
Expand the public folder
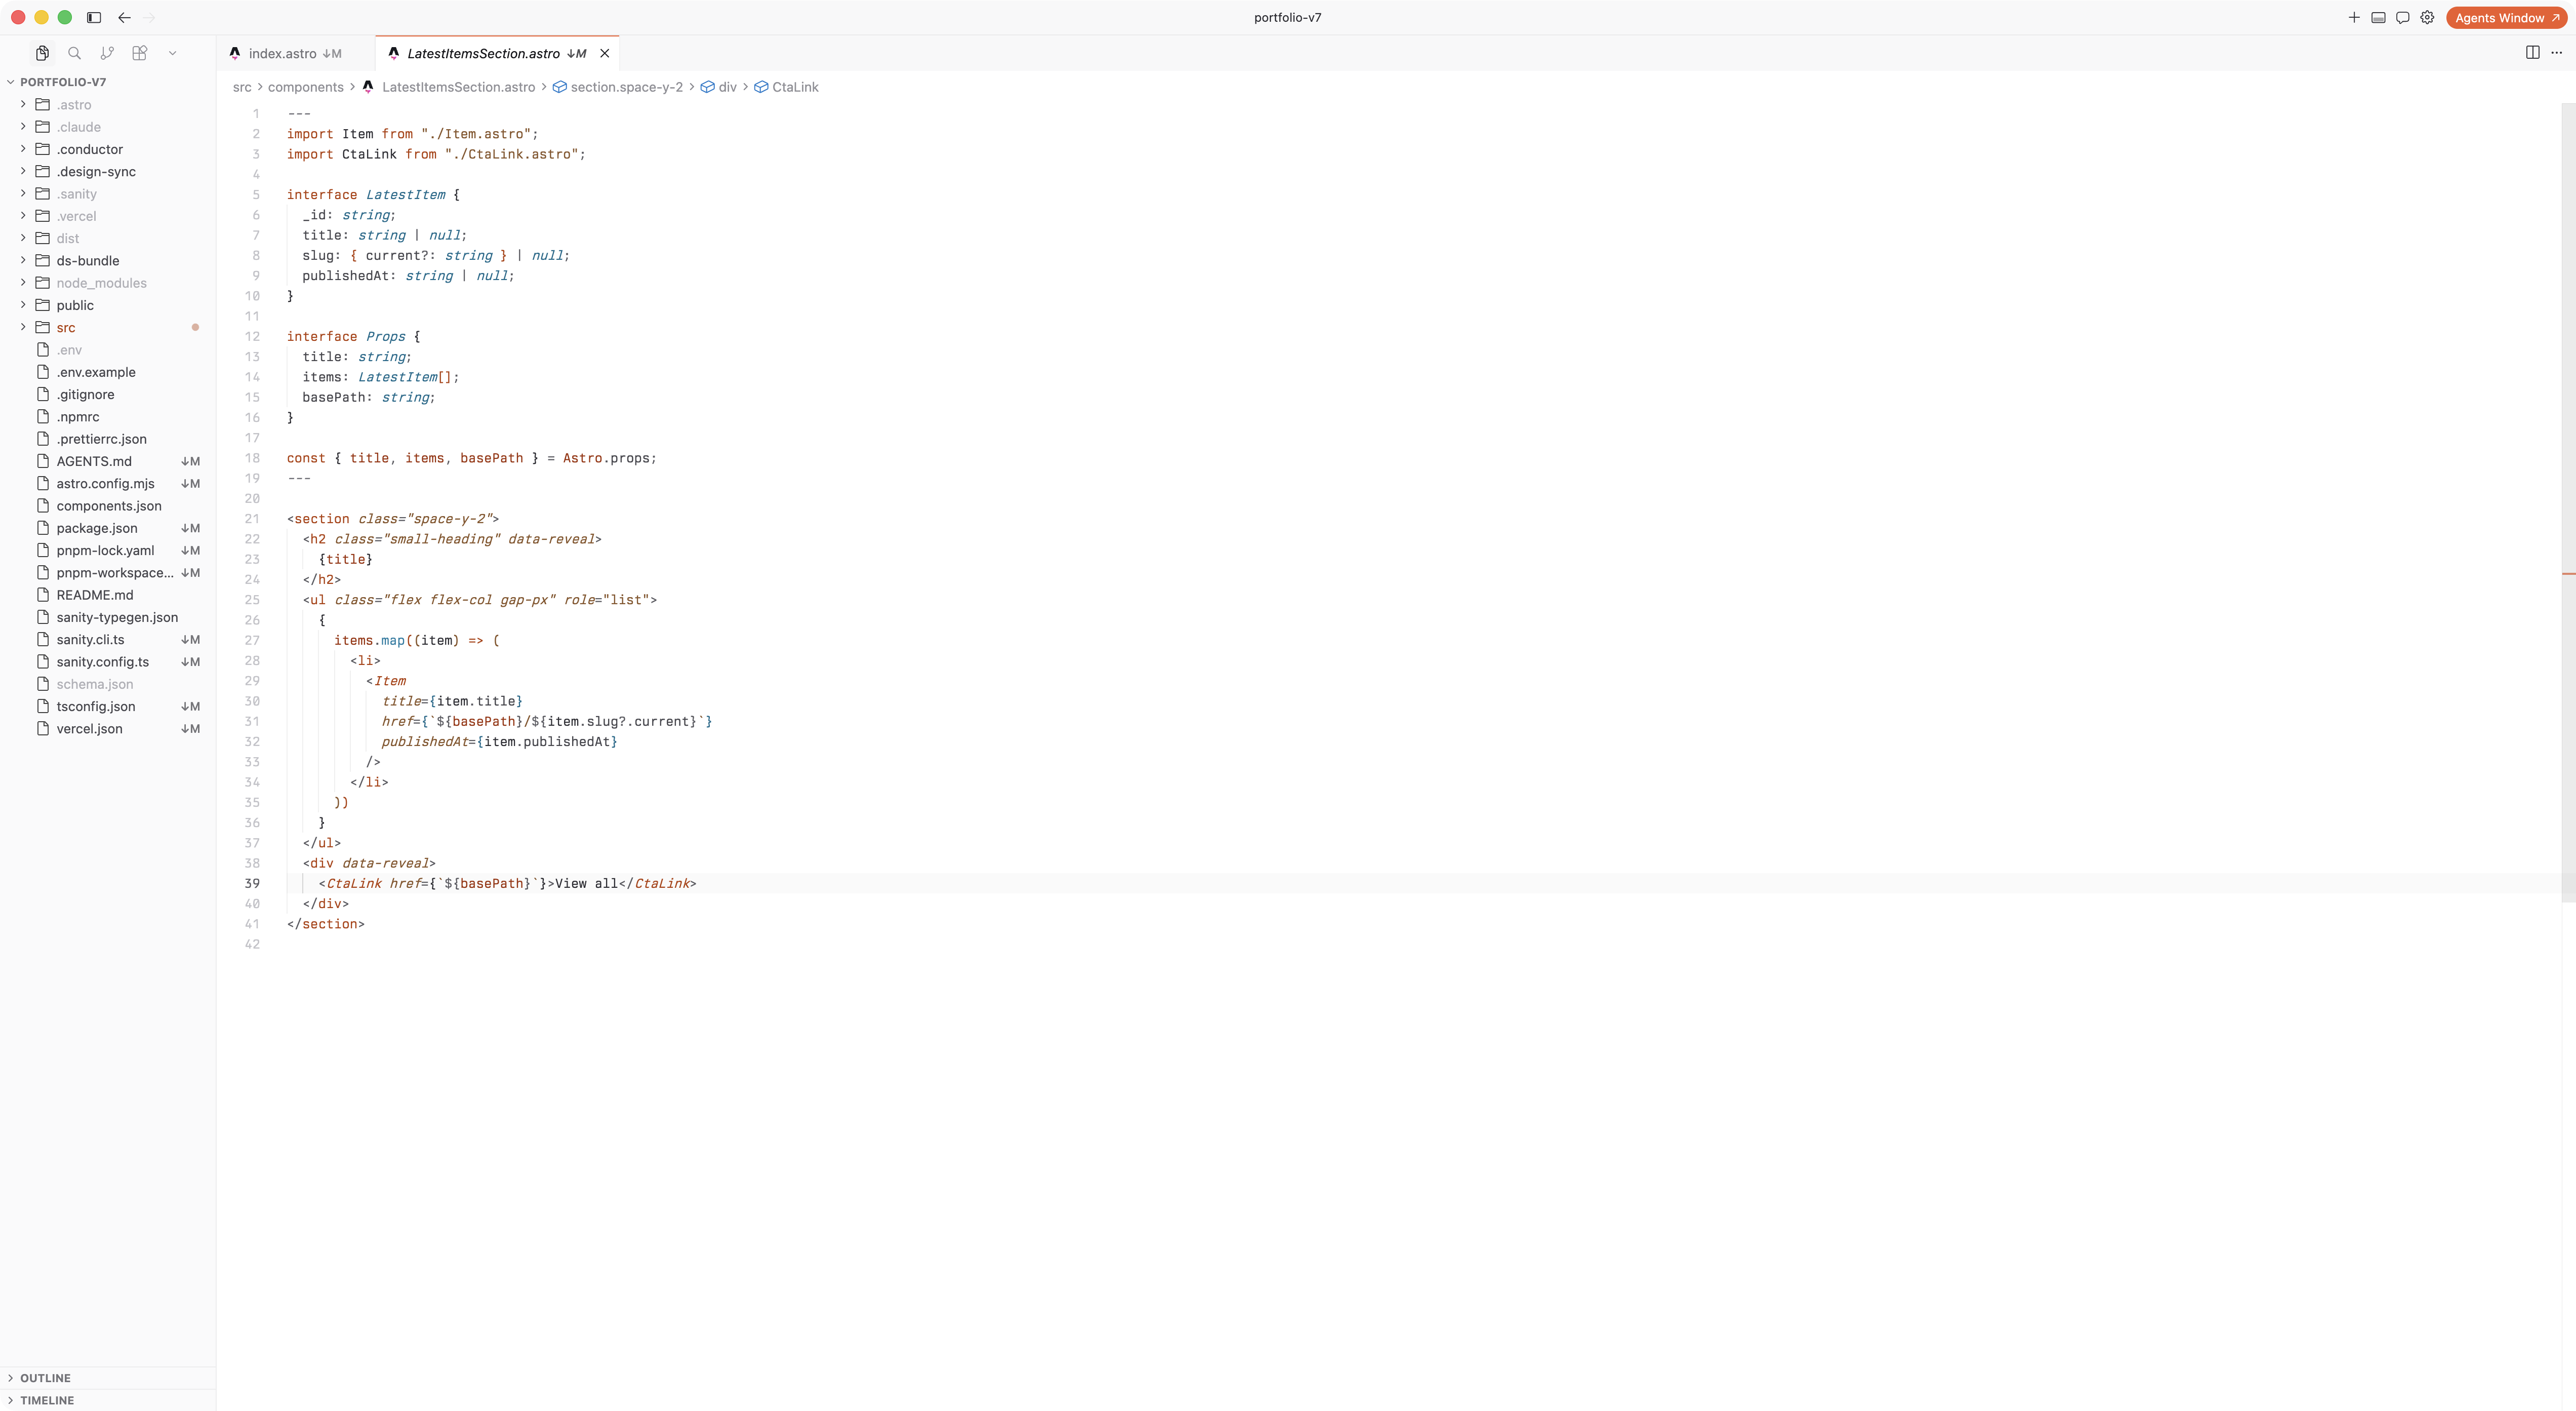108,305
